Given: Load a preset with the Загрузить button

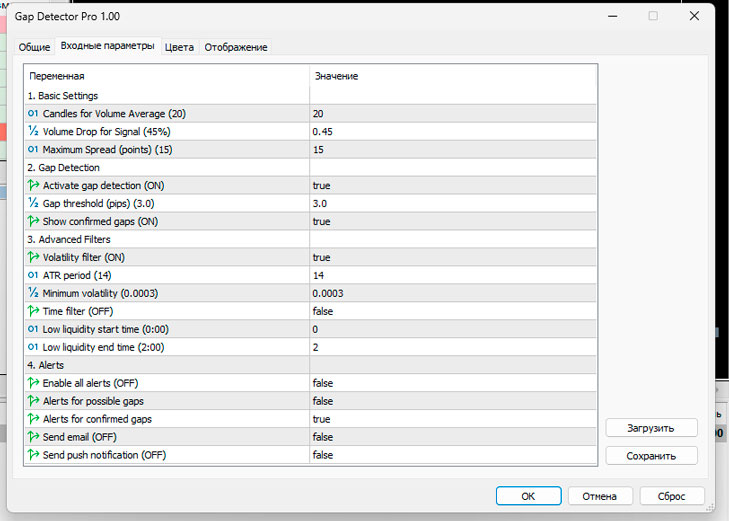Looking at the screenshot, I should (651, 428).
